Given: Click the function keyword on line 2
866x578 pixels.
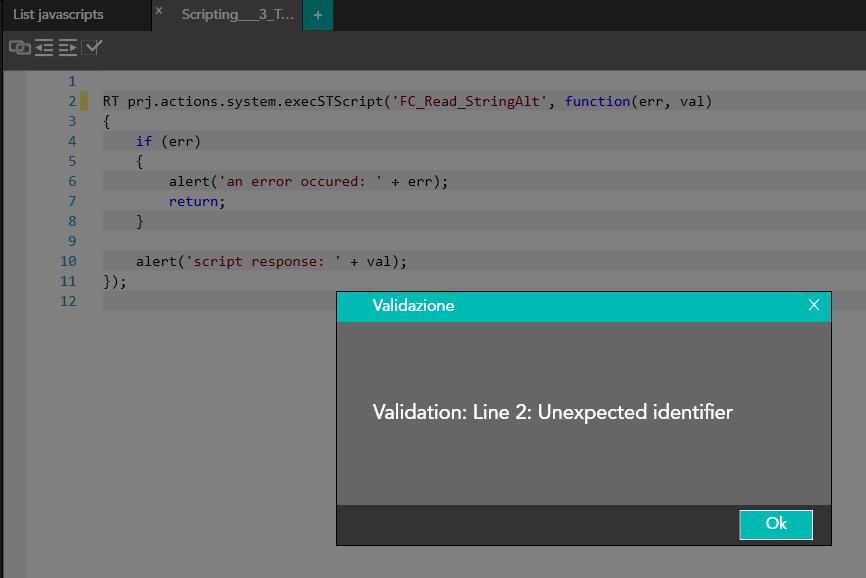Looking at the screenshot, I should (597, 101).
